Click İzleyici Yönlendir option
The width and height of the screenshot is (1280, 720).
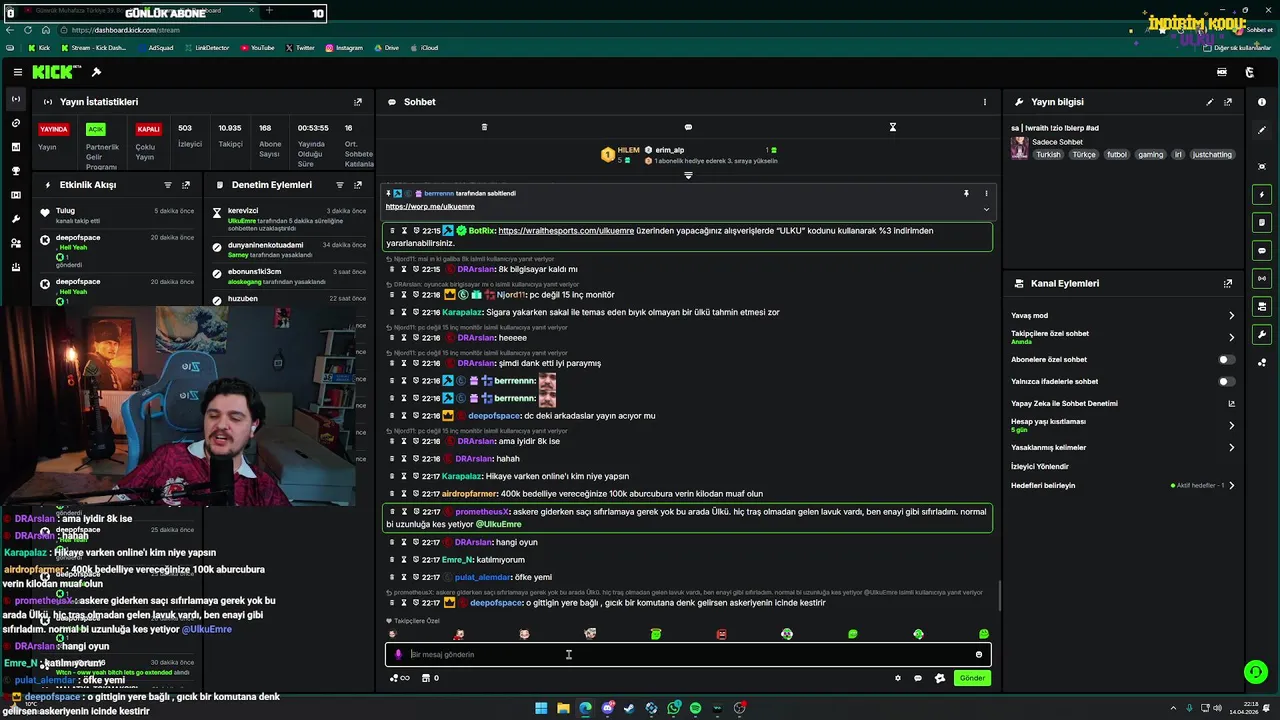pyautogui.click(x=1040, y=466)
